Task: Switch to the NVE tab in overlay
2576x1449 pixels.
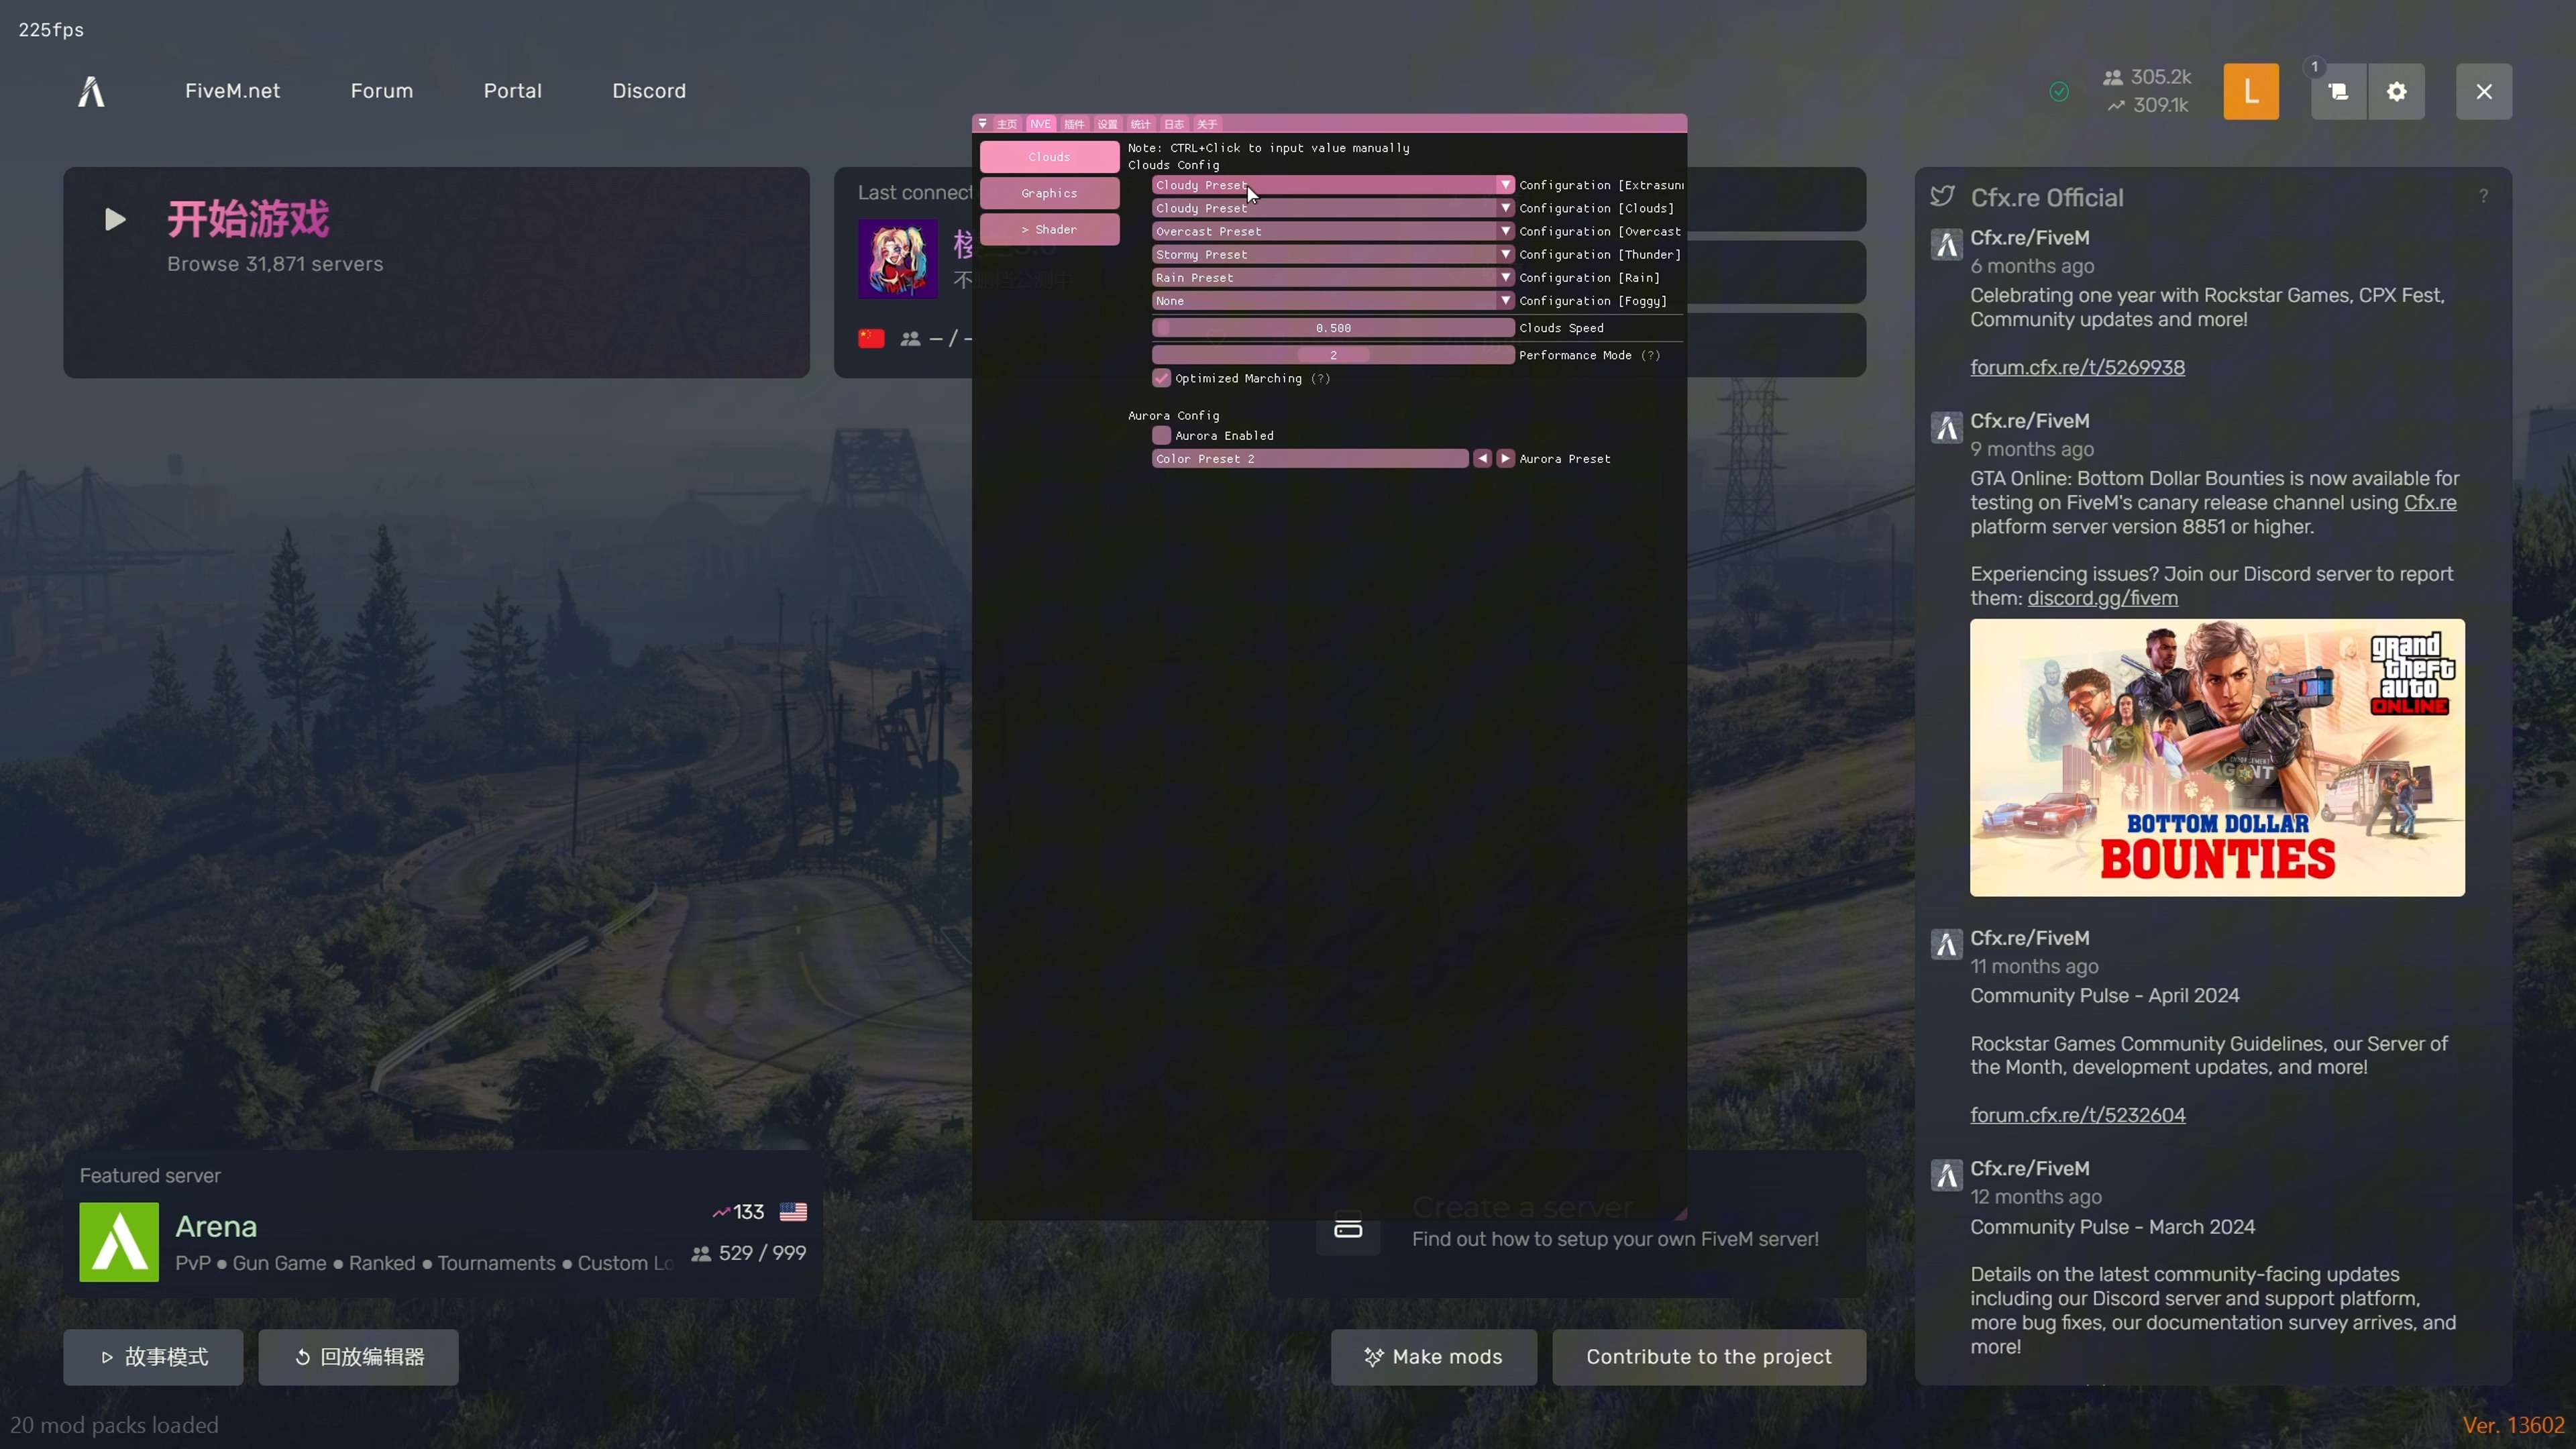Action: (x=1040, y=124)
